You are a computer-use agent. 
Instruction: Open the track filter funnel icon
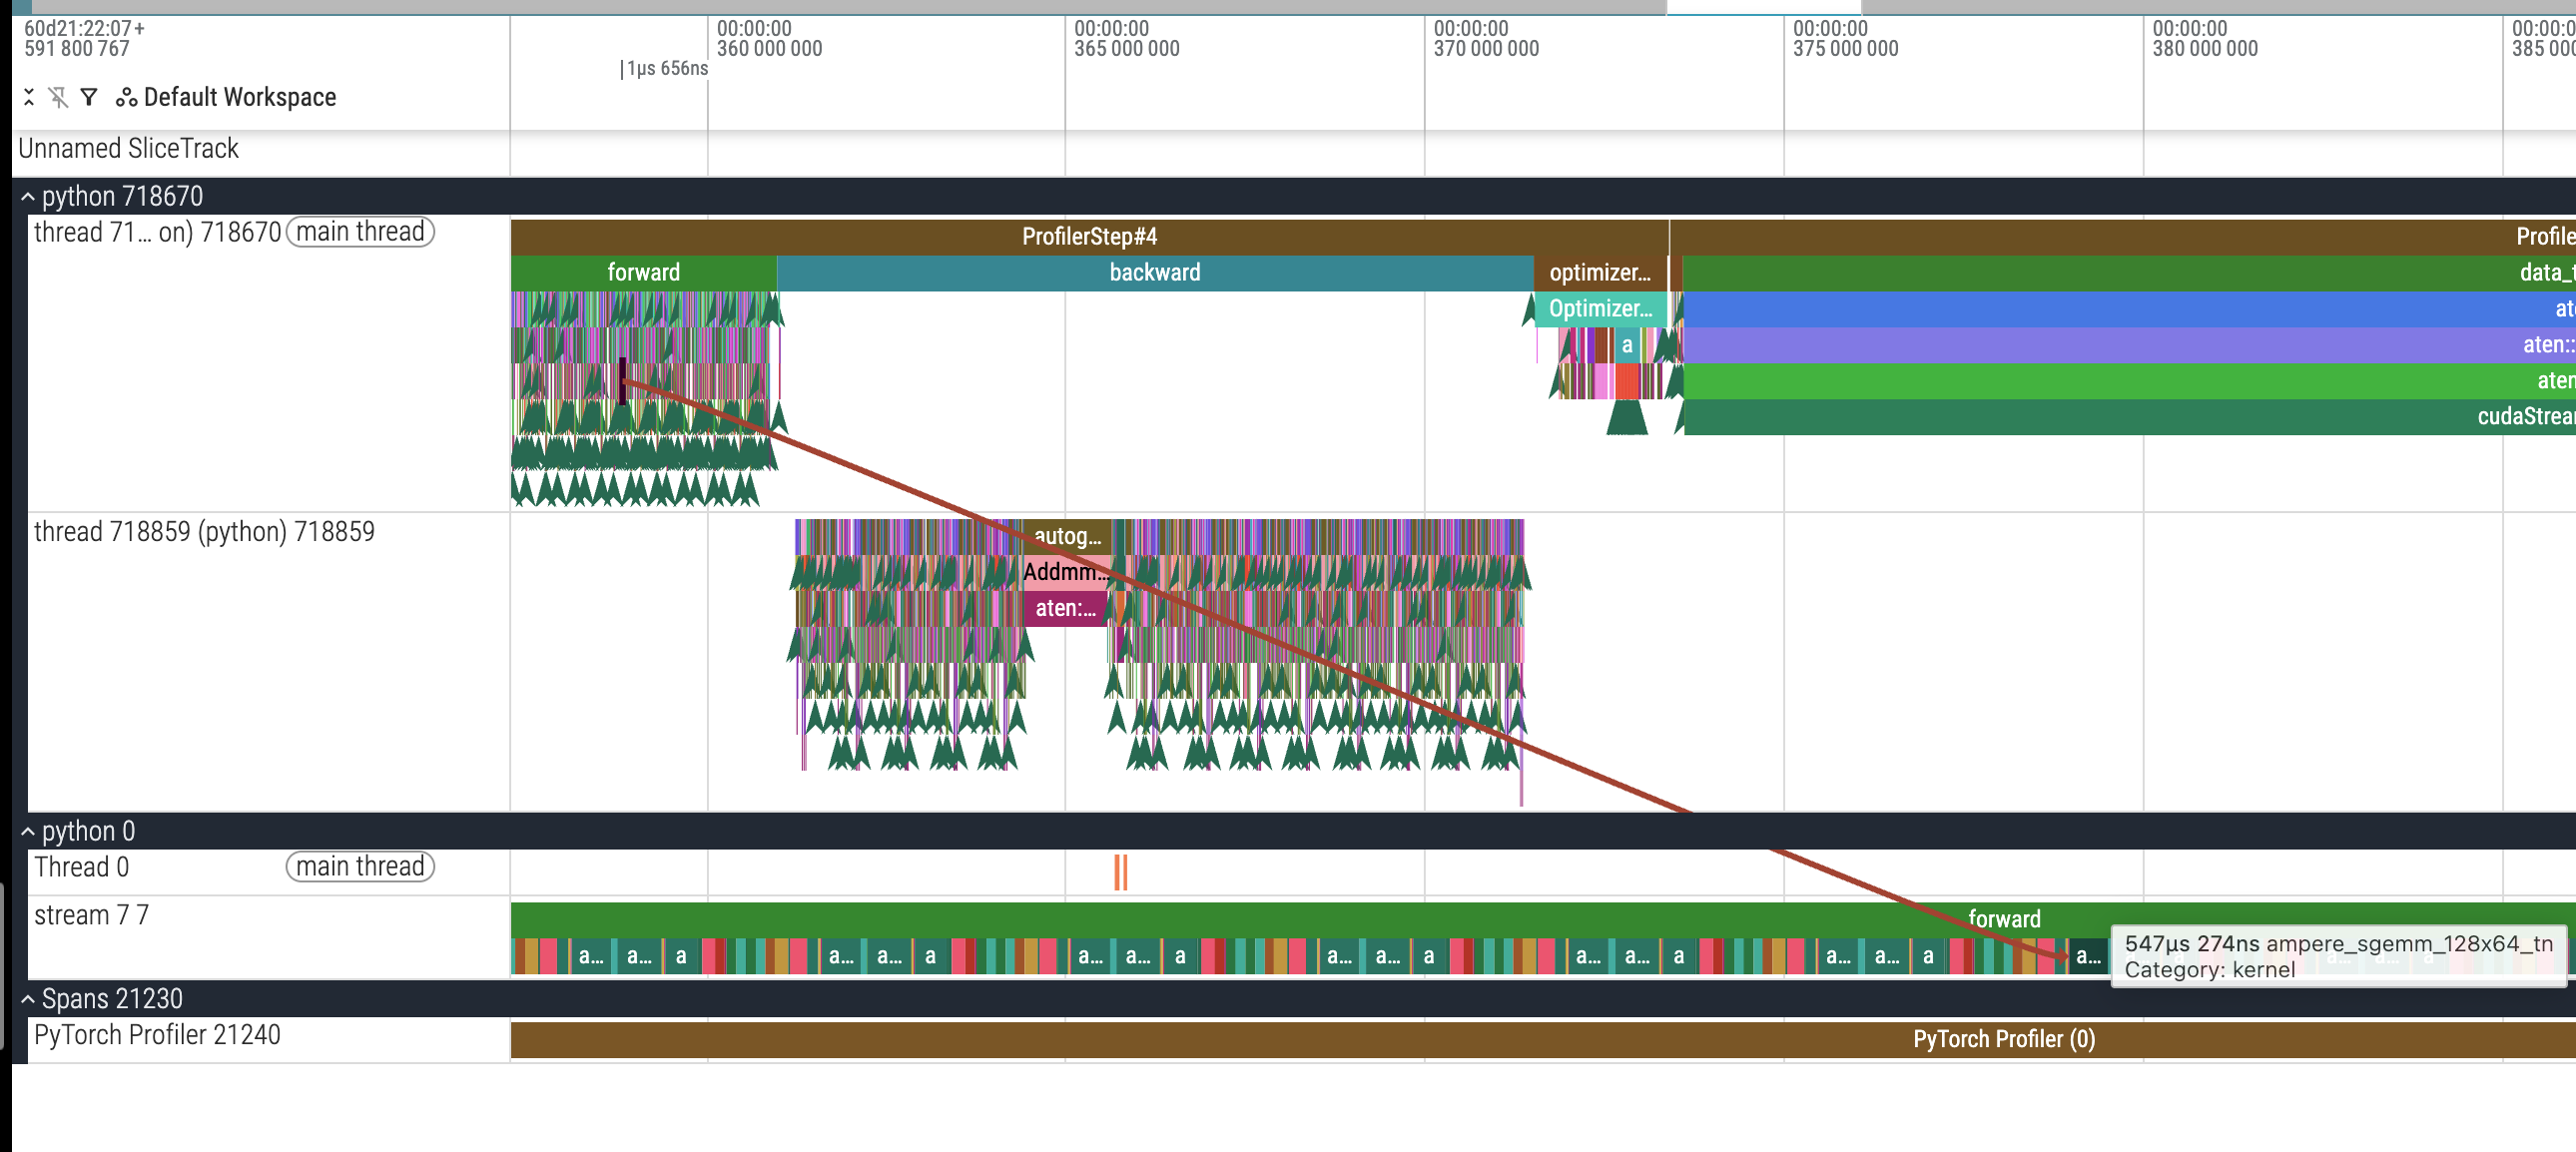89,97
